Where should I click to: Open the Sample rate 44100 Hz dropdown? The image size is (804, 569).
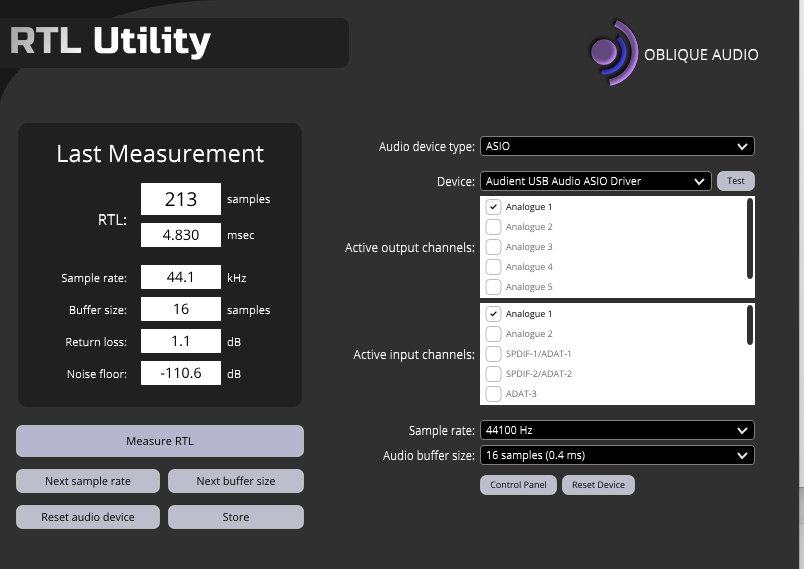[617, 430]
